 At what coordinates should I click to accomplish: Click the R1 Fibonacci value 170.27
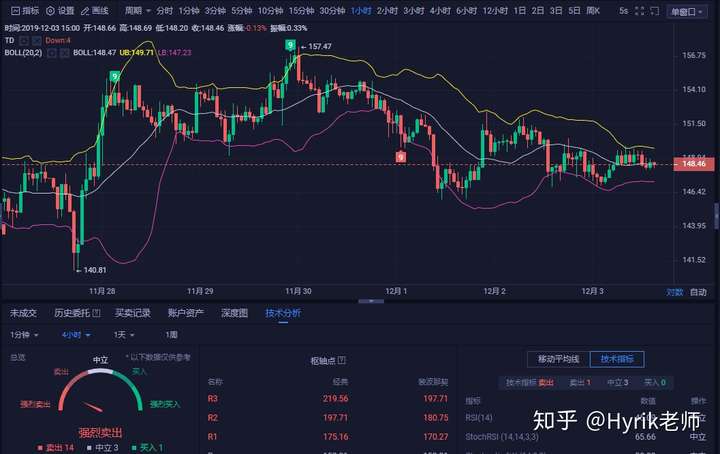[436, 437]
